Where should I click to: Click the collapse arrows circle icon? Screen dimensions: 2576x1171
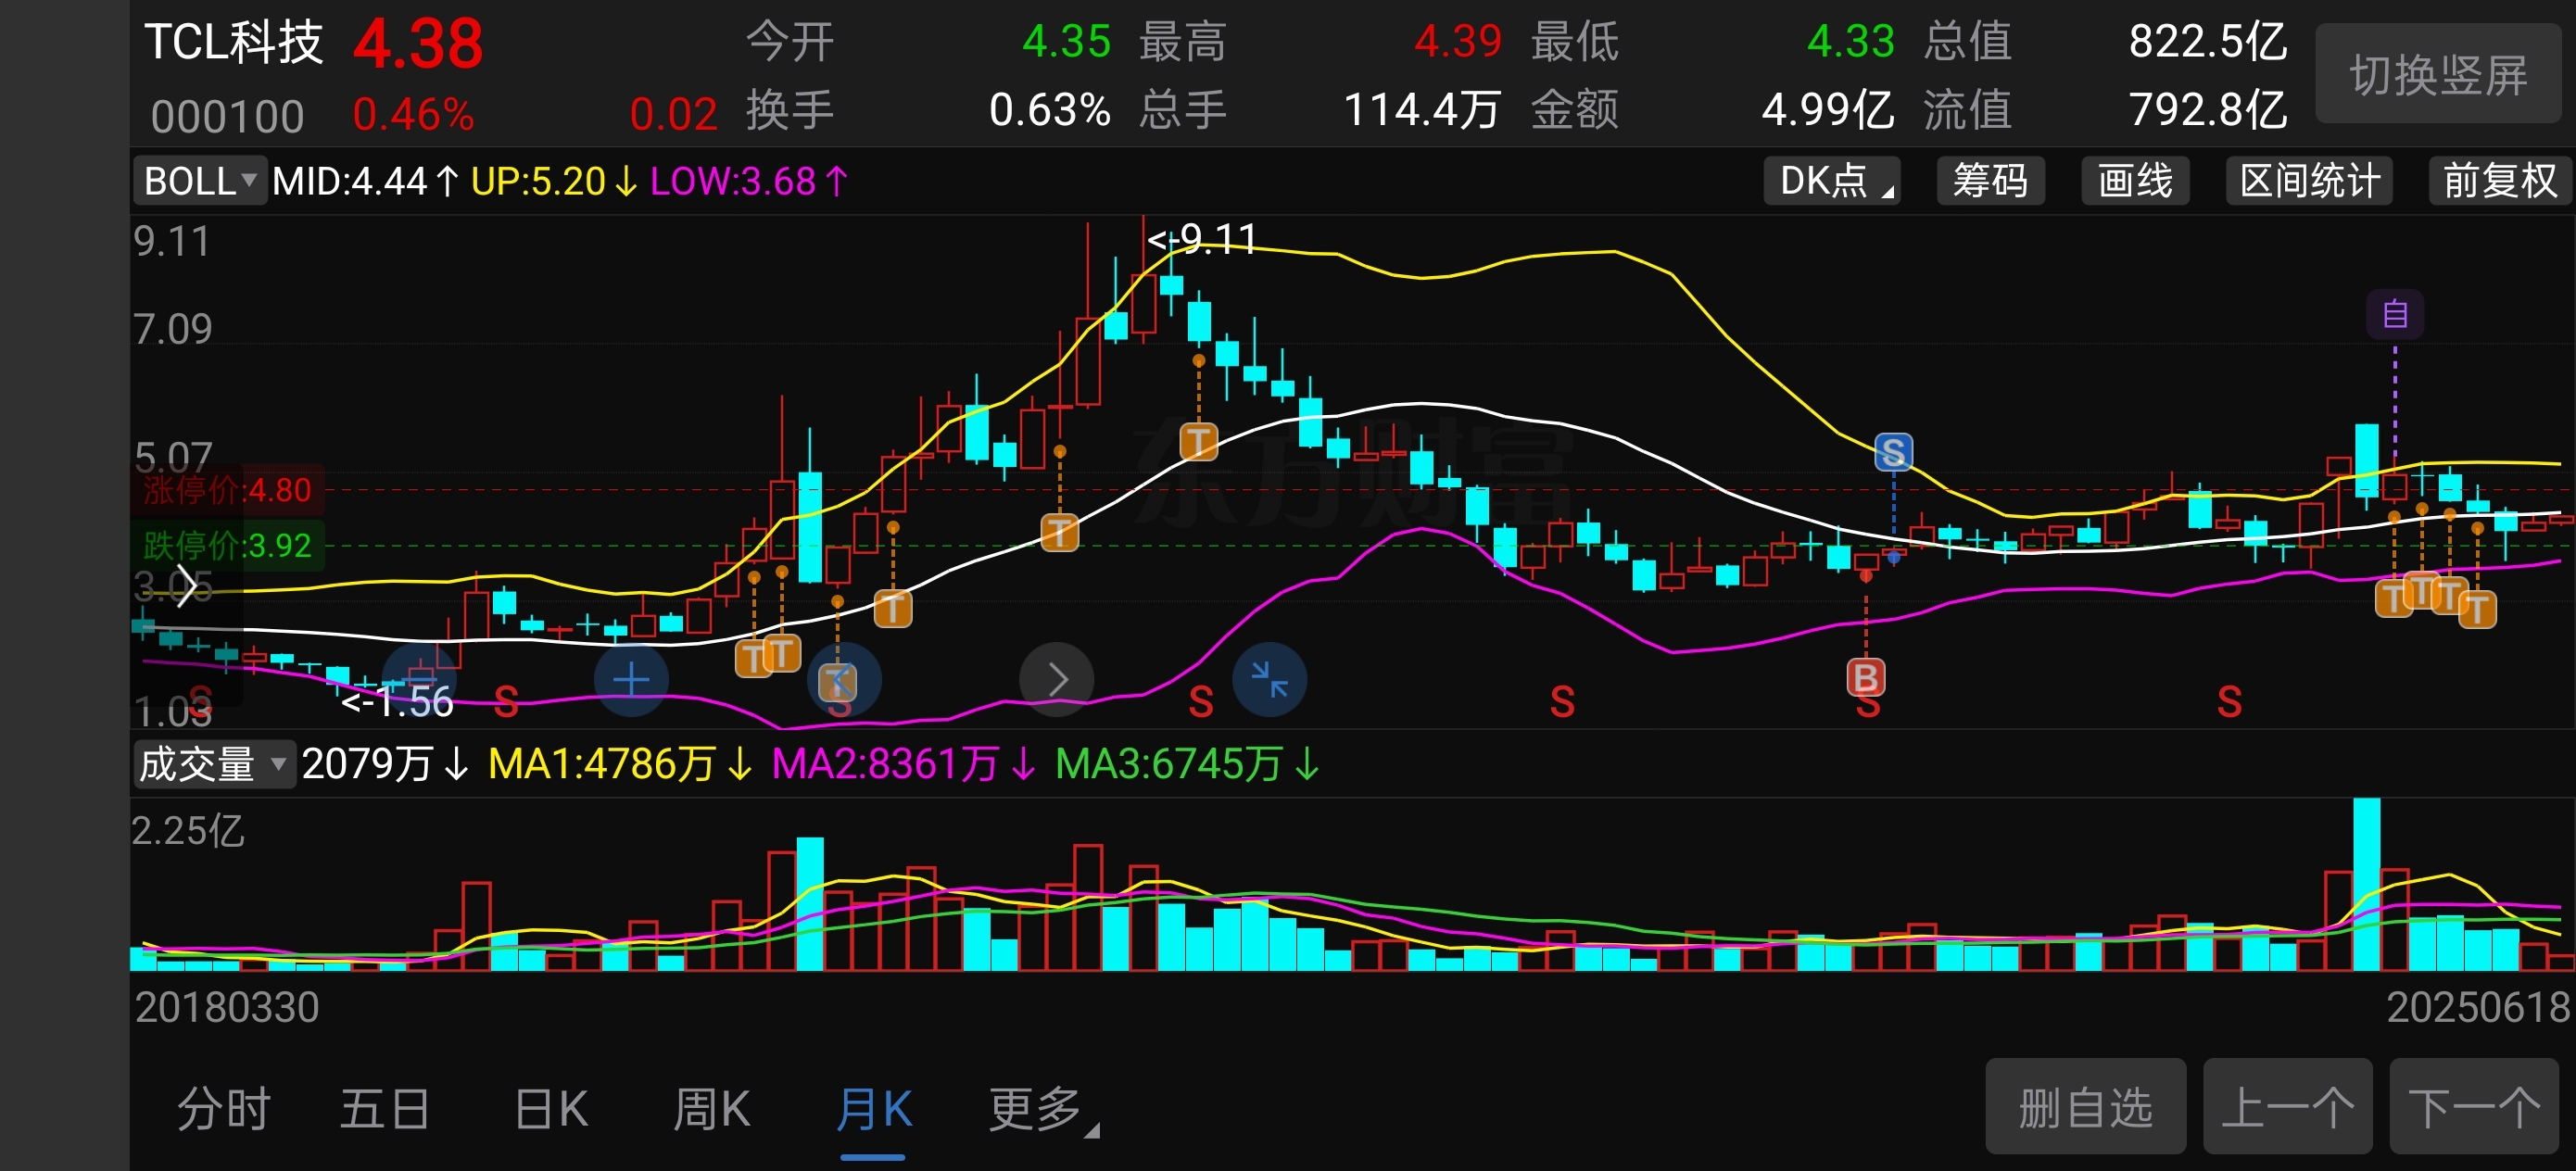click(1269, 680)
